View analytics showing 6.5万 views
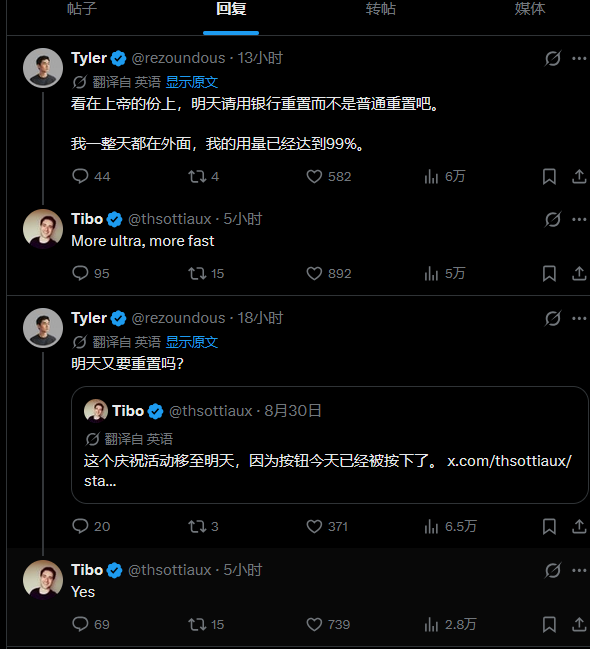Viewport: 590px width, 649px height. pos(450,526)
